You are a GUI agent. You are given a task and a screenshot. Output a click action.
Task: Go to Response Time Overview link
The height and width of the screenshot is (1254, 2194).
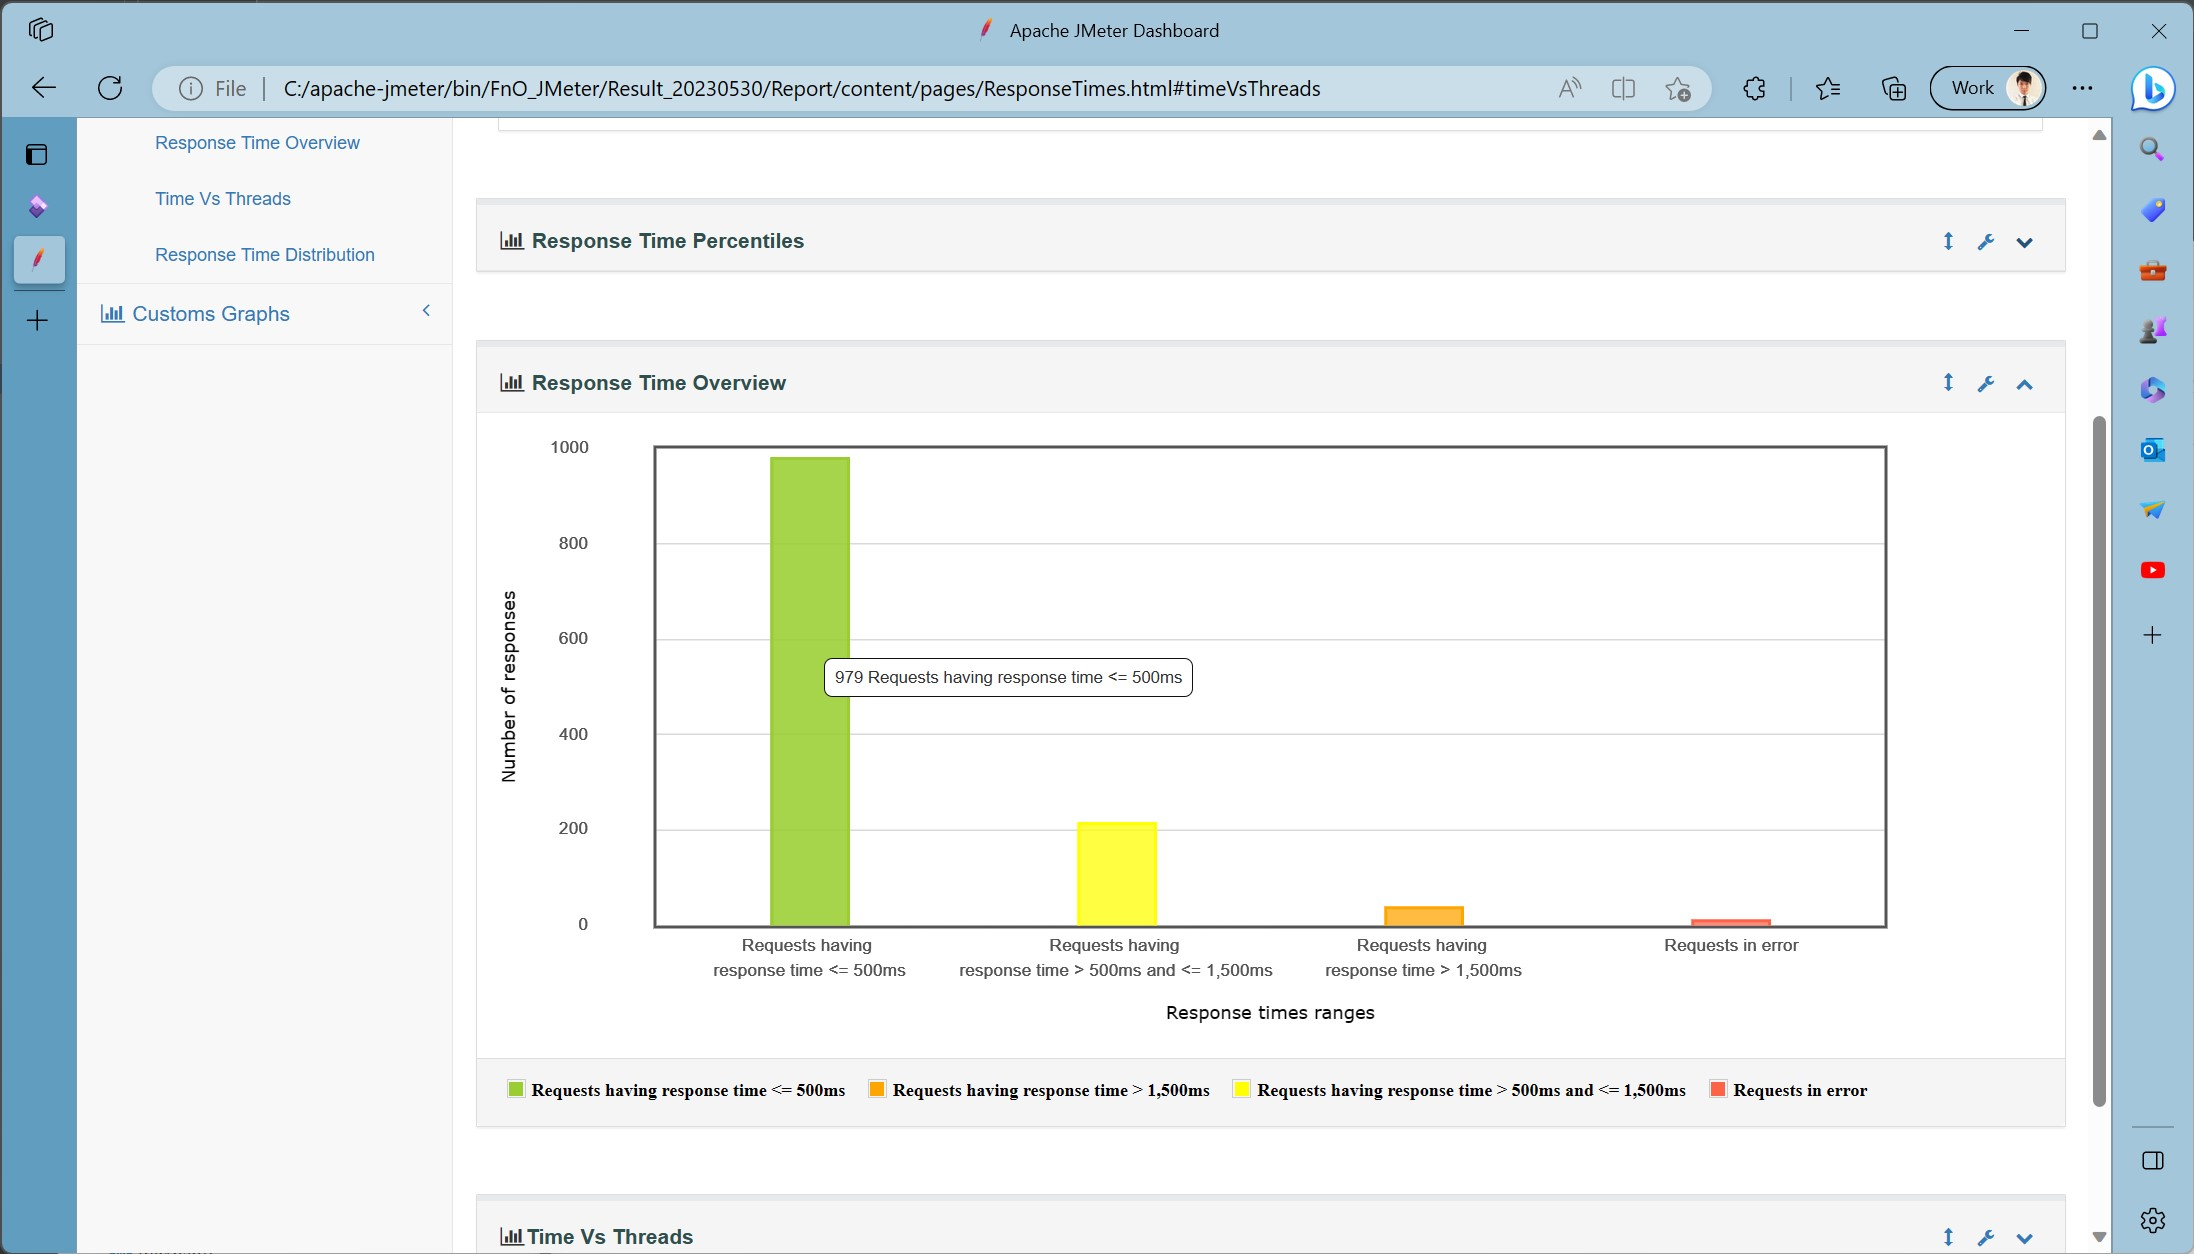click(x=257, y=143)
